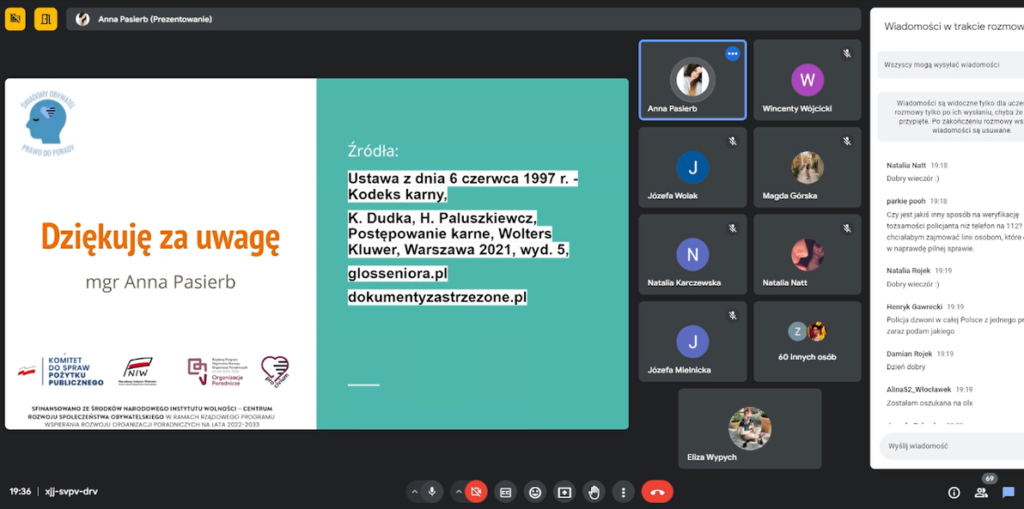Leave the call with red hang-up button
The image size is (1024, 509).
(657, 492)
